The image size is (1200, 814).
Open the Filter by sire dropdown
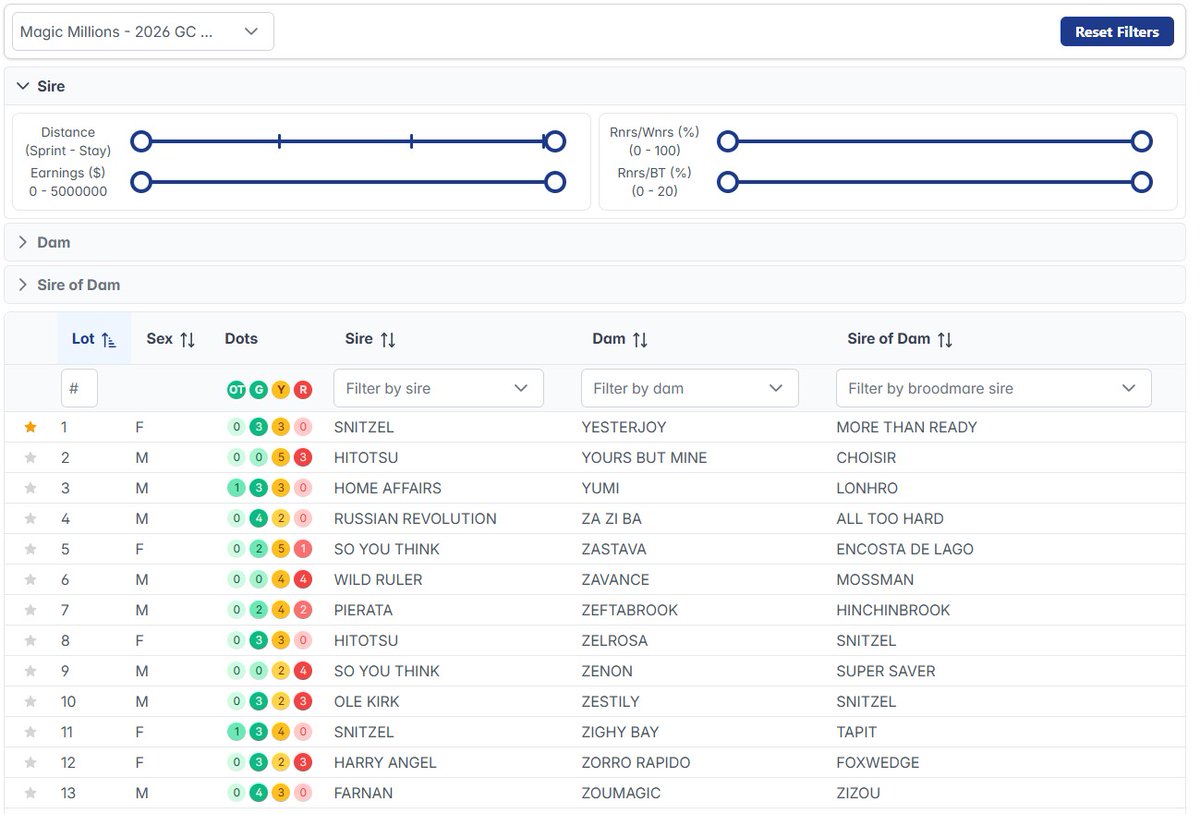tap(439, 388)
